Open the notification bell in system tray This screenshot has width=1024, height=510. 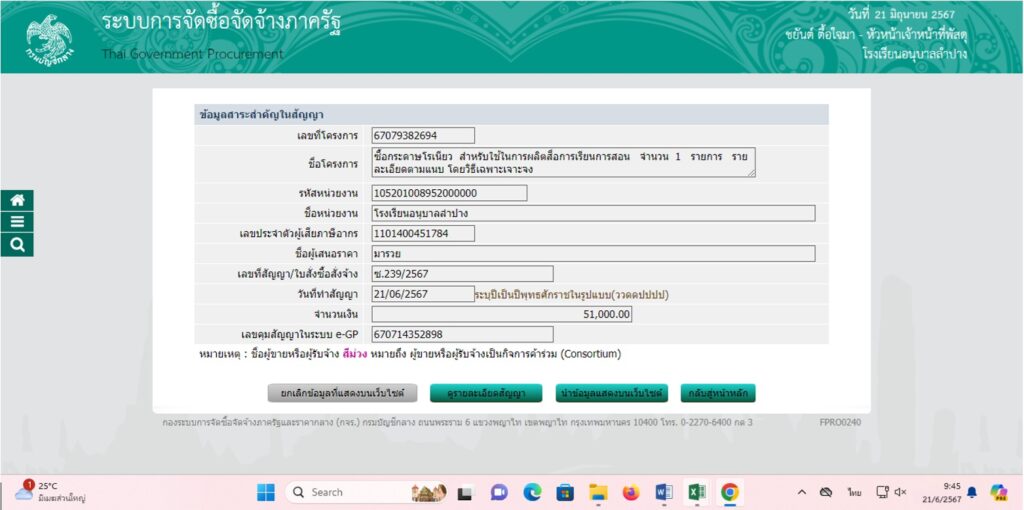click(x=972, y=492)
